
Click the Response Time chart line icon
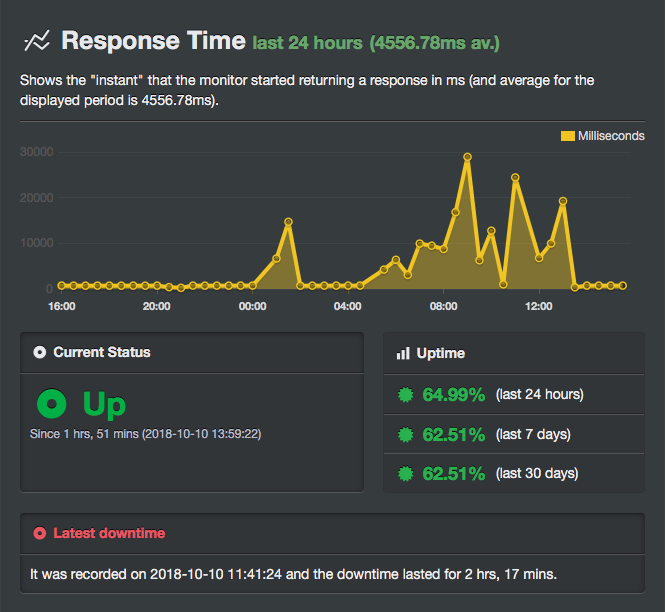[37, 41]
